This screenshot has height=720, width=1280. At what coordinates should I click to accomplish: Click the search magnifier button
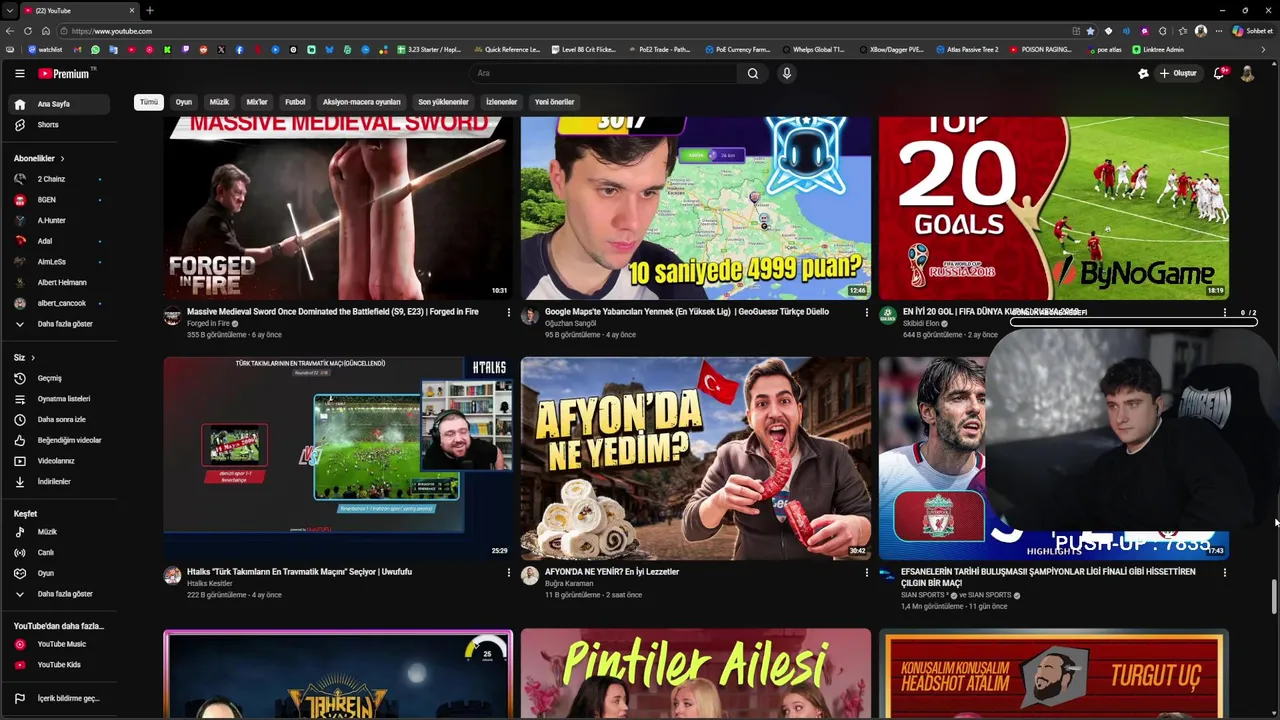753,73
